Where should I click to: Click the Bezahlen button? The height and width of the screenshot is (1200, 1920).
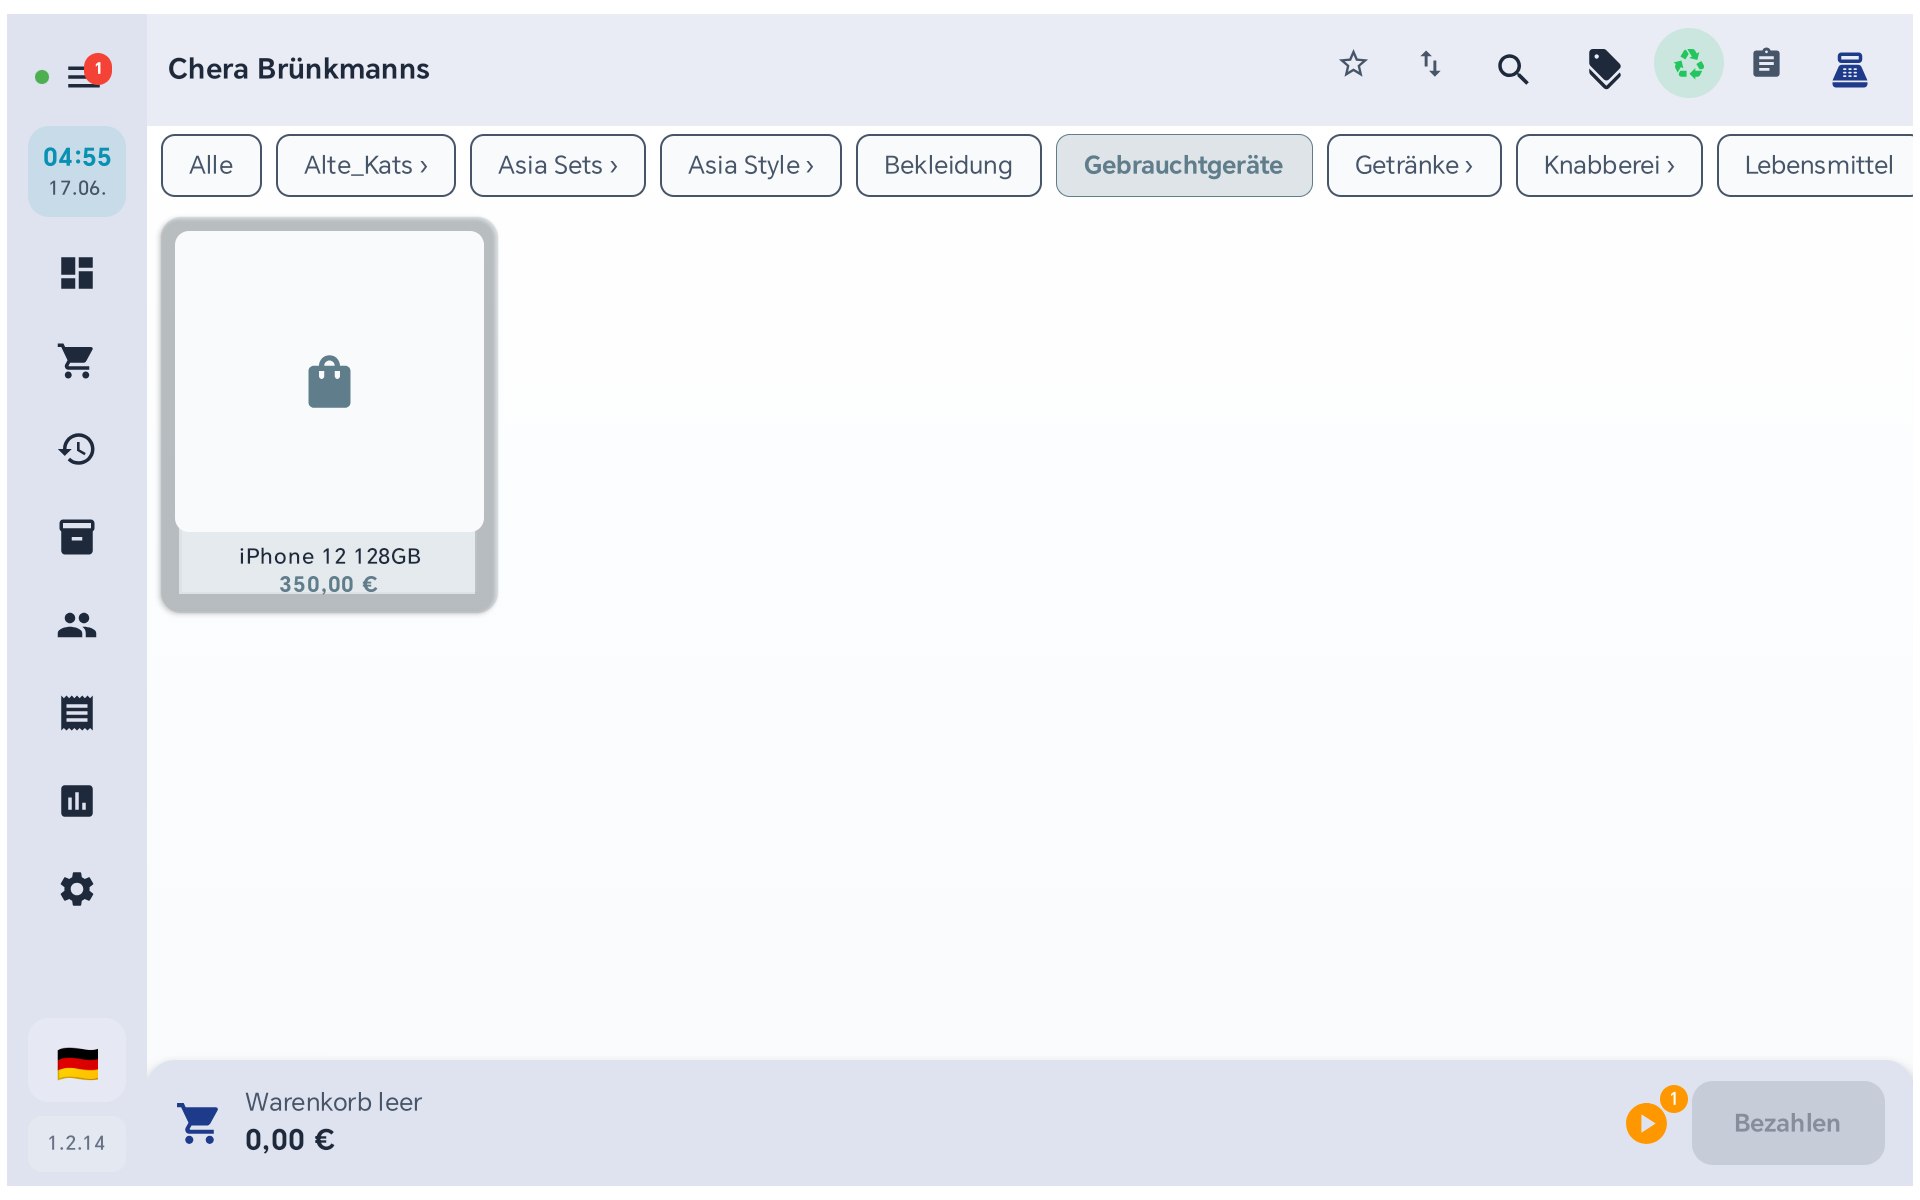pyautogui.click(x=1787, y=1123)
